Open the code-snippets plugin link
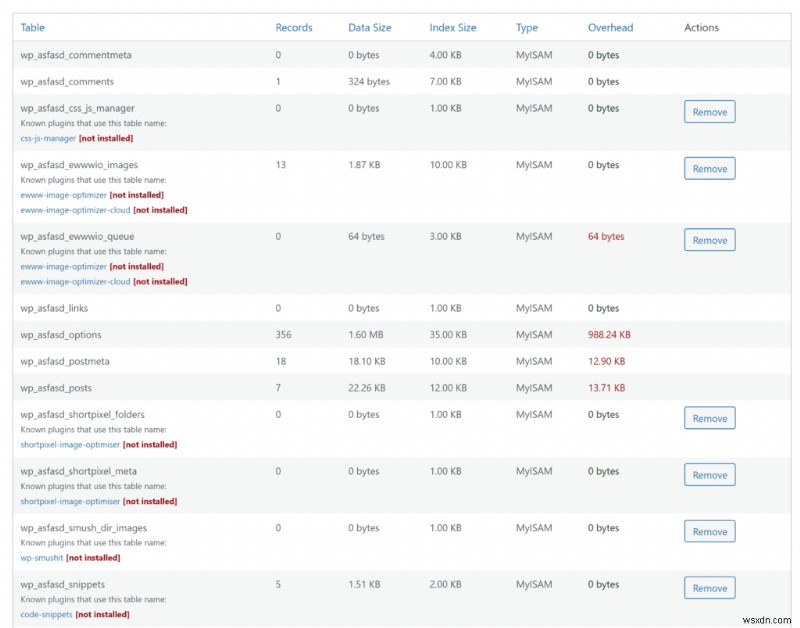Image resolution: width=800 pixels, height=628 pixels. 45,614
